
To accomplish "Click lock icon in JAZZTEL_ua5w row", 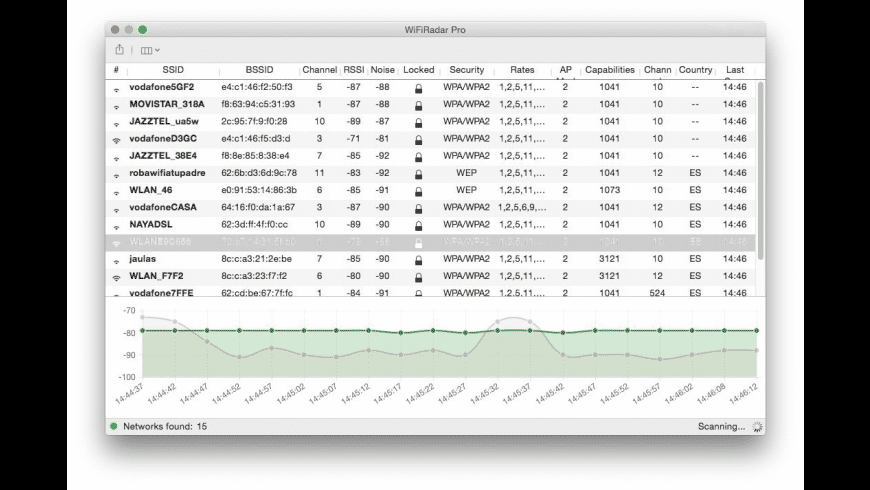I will pyautogui.click(x=418, y=123).
